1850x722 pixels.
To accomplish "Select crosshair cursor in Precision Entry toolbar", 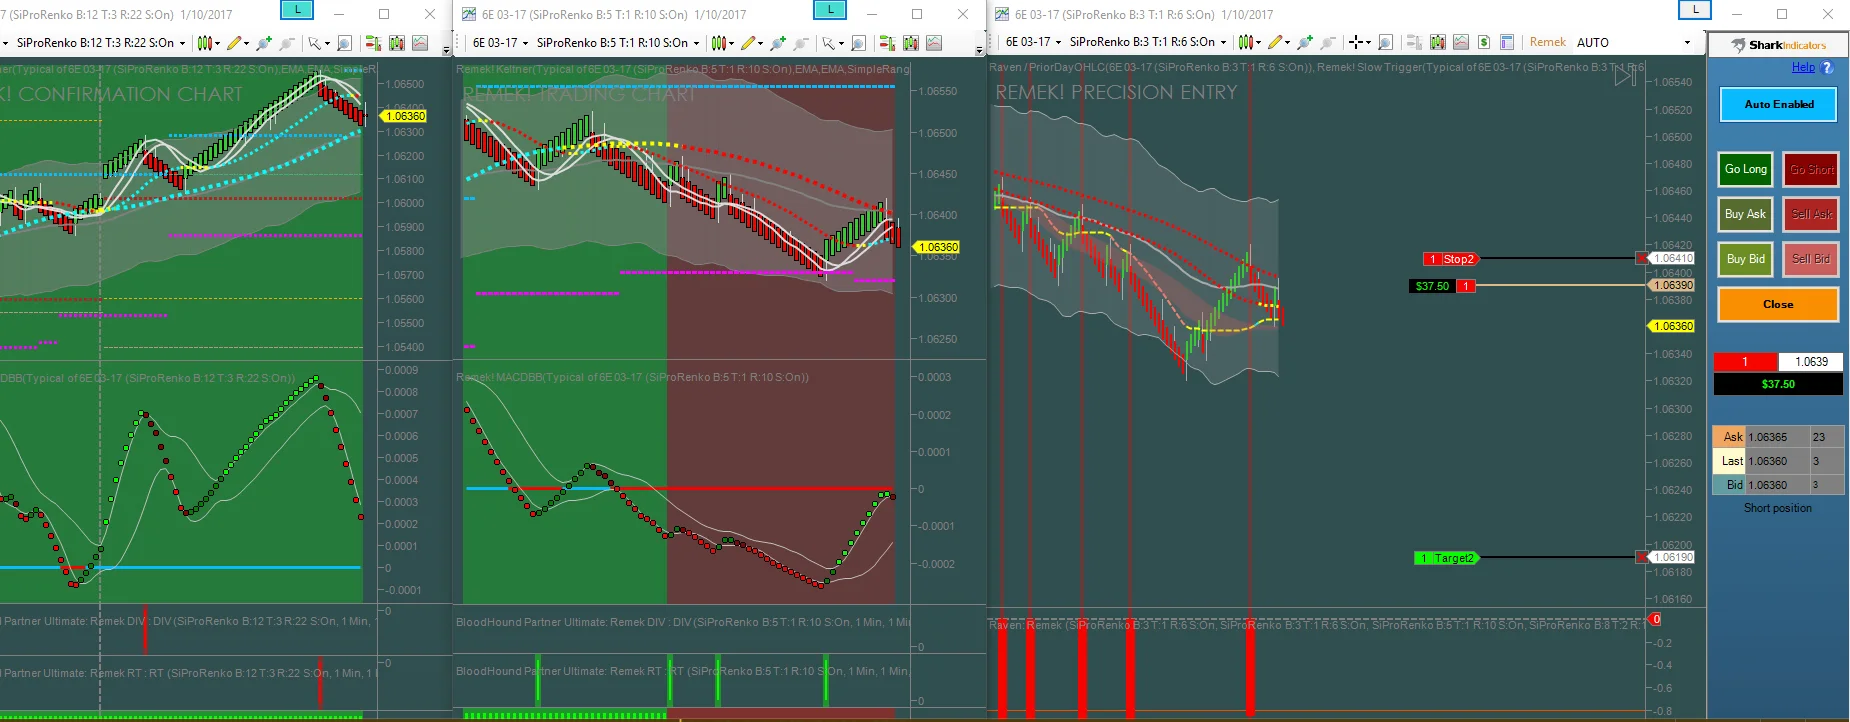I will [1356, 42].
